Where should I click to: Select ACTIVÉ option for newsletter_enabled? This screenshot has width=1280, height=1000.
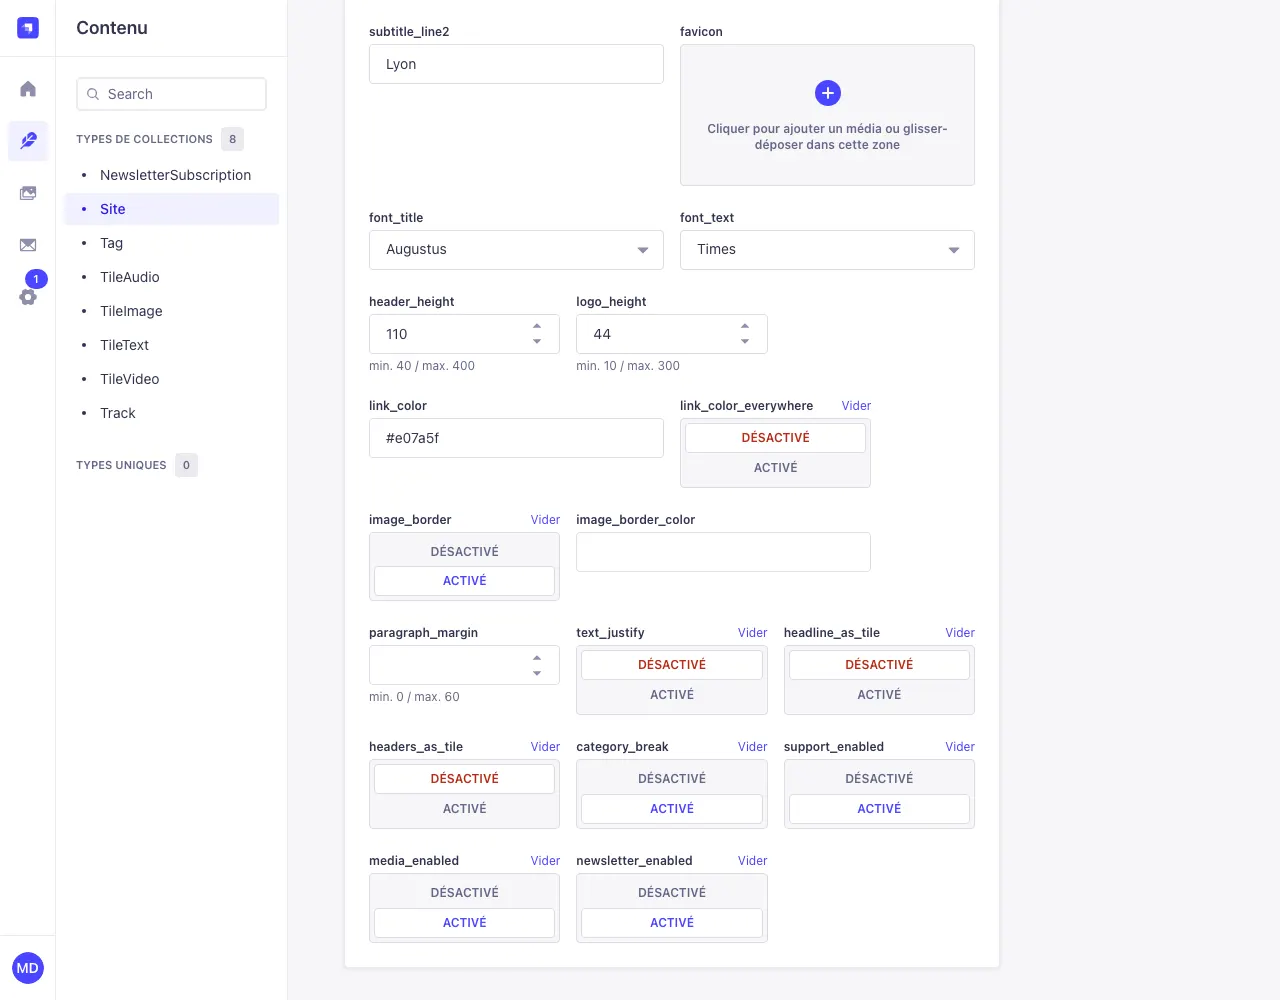click(672, 923)
